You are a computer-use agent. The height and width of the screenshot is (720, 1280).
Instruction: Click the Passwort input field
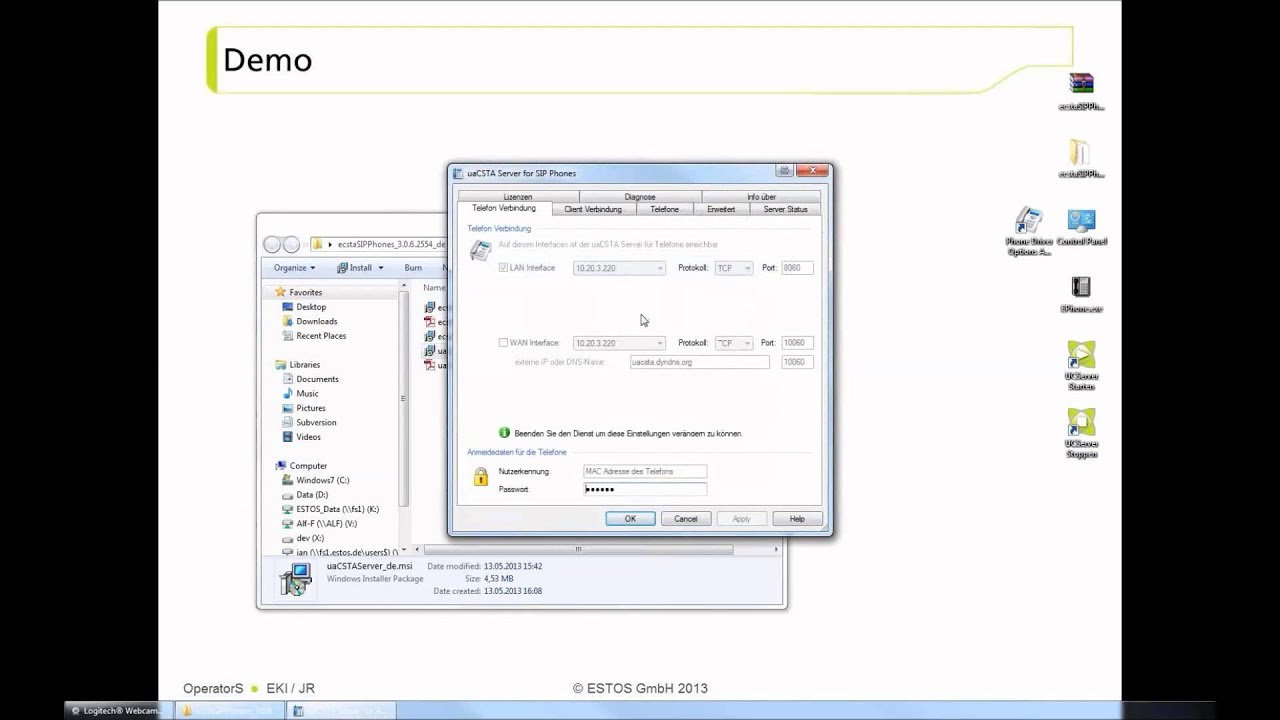(x=645, y=489)
